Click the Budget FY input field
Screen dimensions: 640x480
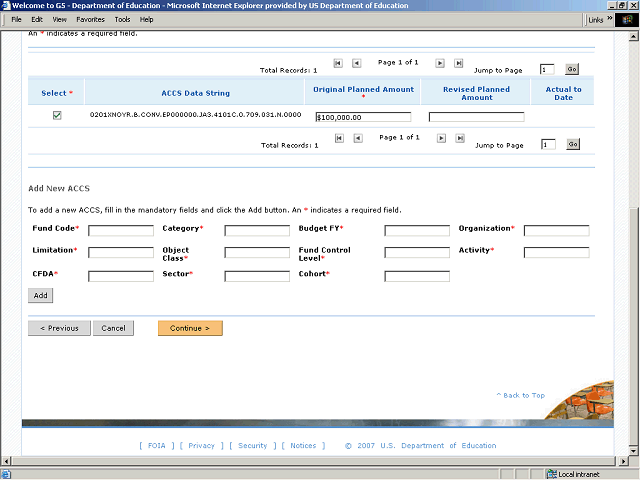pos(417,231)
